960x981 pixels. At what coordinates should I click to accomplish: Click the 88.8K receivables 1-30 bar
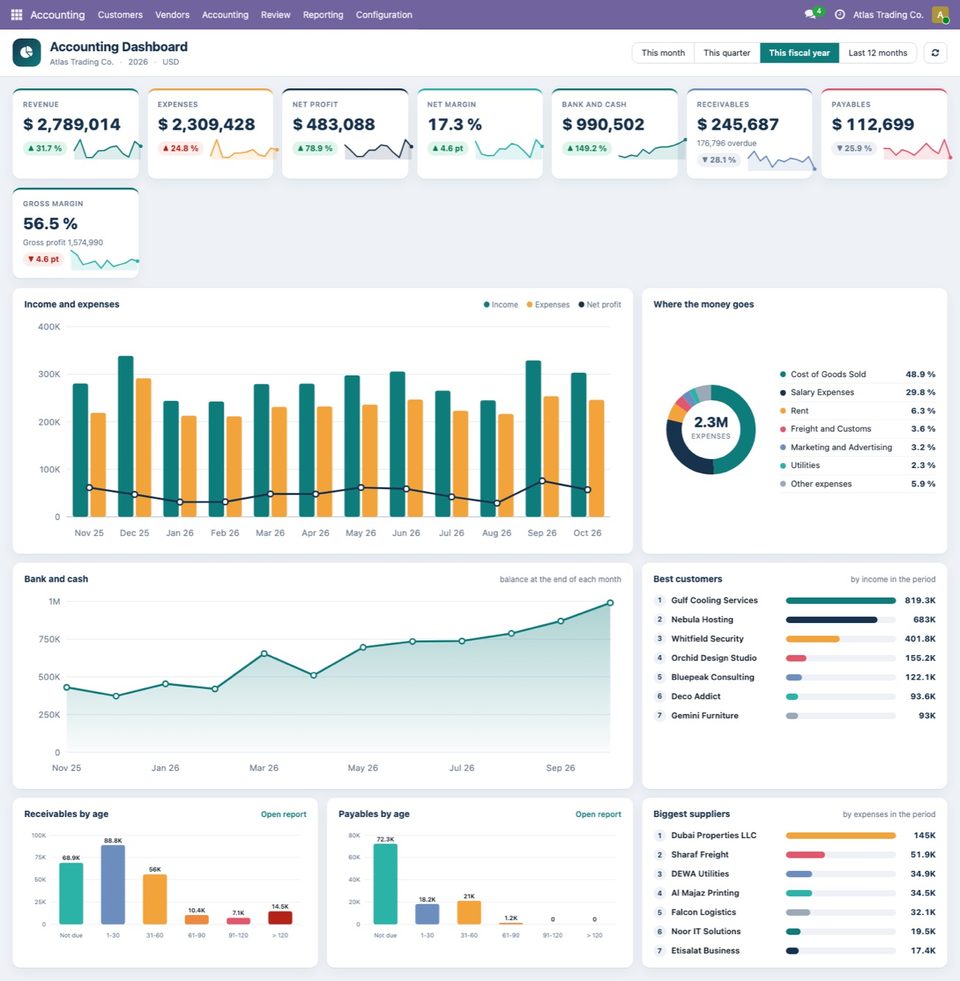(113, 885)
